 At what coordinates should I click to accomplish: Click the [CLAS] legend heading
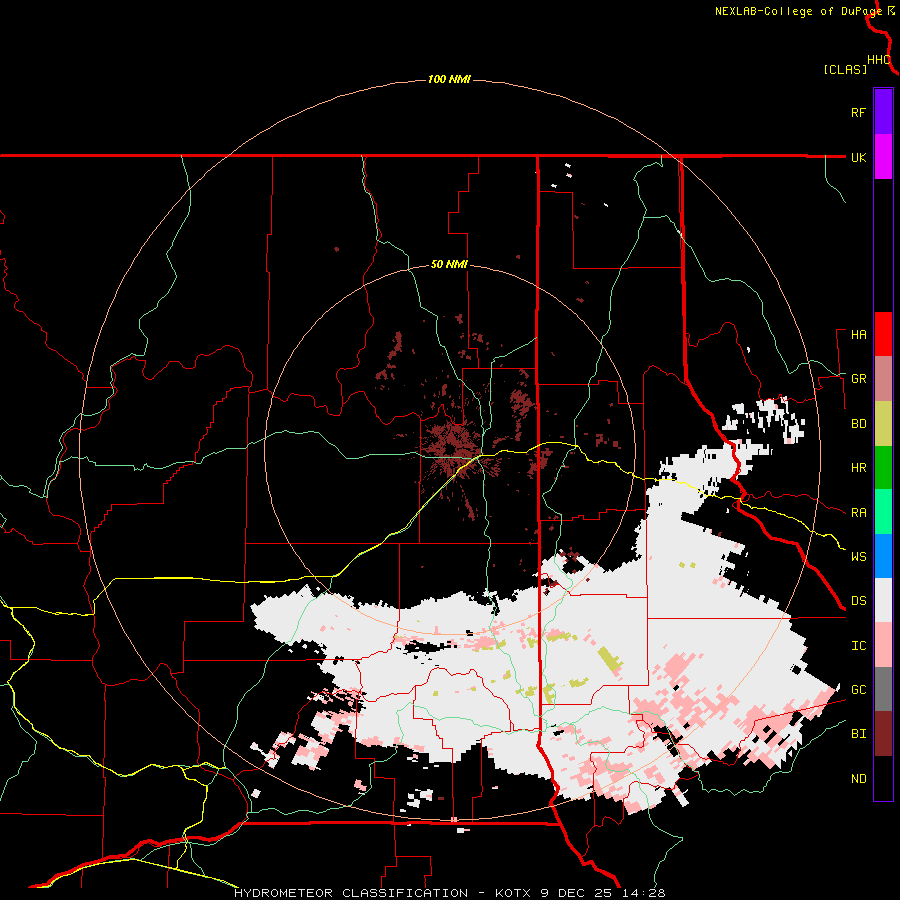tap(845, 69)
